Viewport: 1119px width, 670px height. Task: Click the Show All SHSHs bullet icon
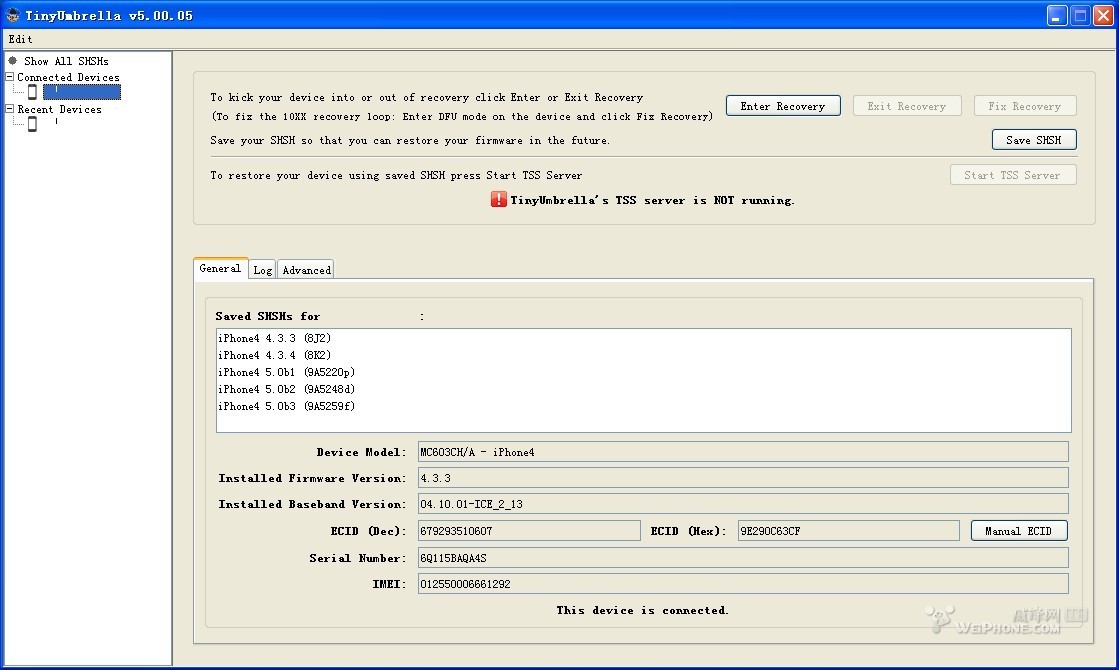click(x=12, y=61)
